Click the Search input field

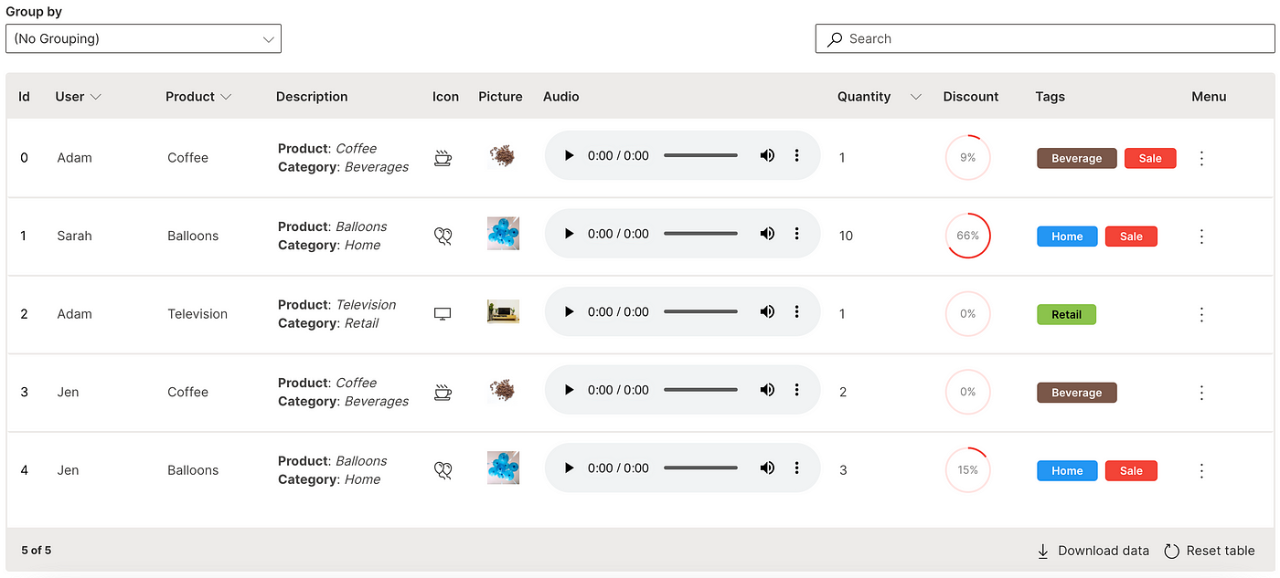coord(1045,39)
